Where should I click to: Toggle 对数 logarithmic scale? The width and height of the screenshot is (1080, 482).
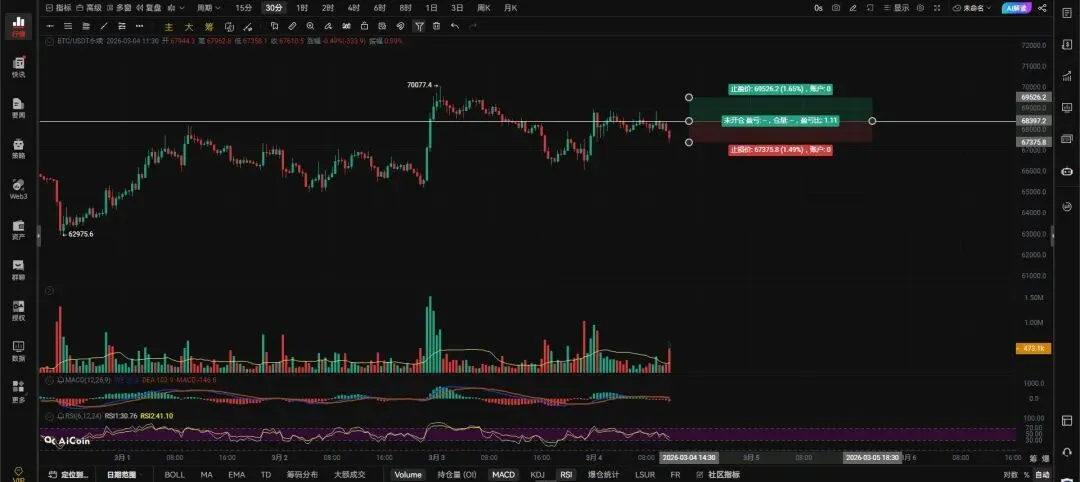pos(1010,474)
